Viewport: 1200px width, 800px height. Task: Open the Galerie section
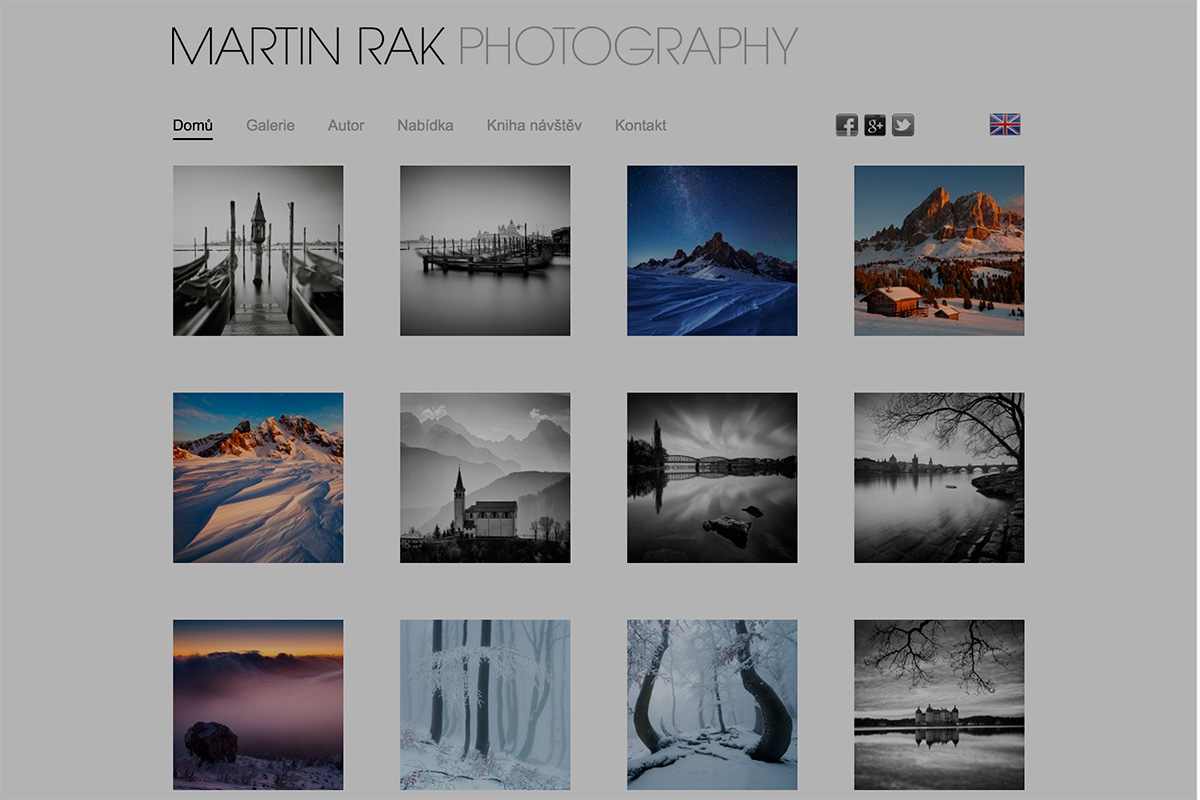(x=270, y=125)
